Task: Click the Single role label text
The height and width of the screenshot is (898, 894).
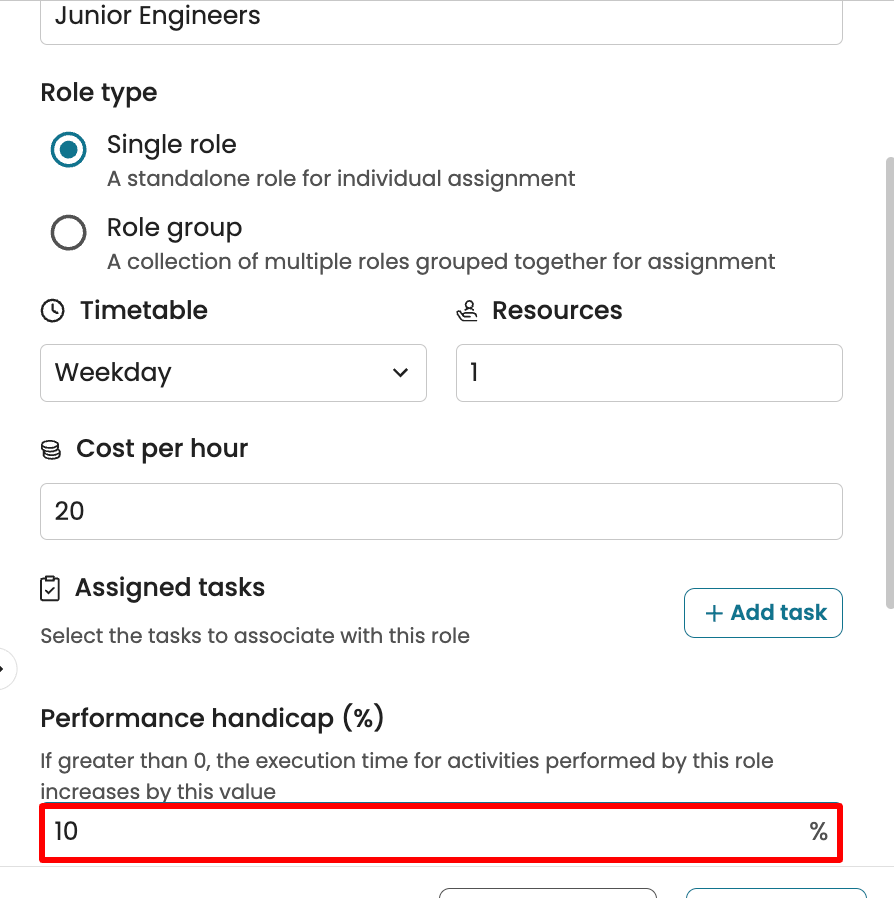Action: (x=171, y=145)
